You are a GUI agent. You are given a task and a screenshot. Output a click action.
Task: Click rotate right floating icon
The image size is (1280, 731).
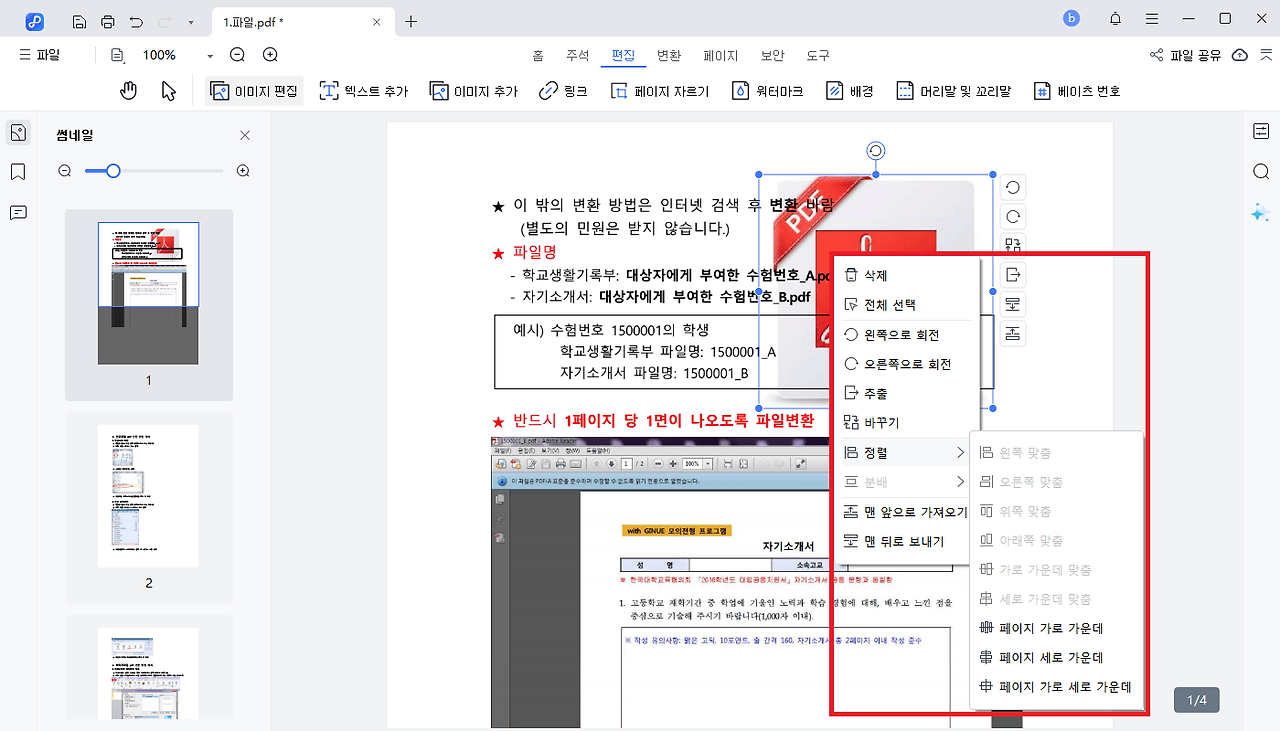click(x=1013, y=216)
